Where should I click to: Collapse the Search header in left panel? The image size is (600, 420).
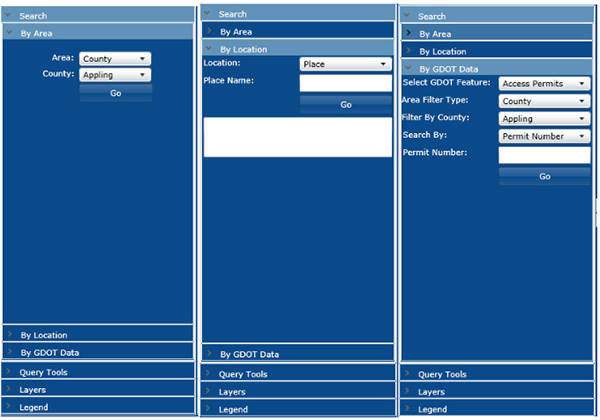pos(98,16)
